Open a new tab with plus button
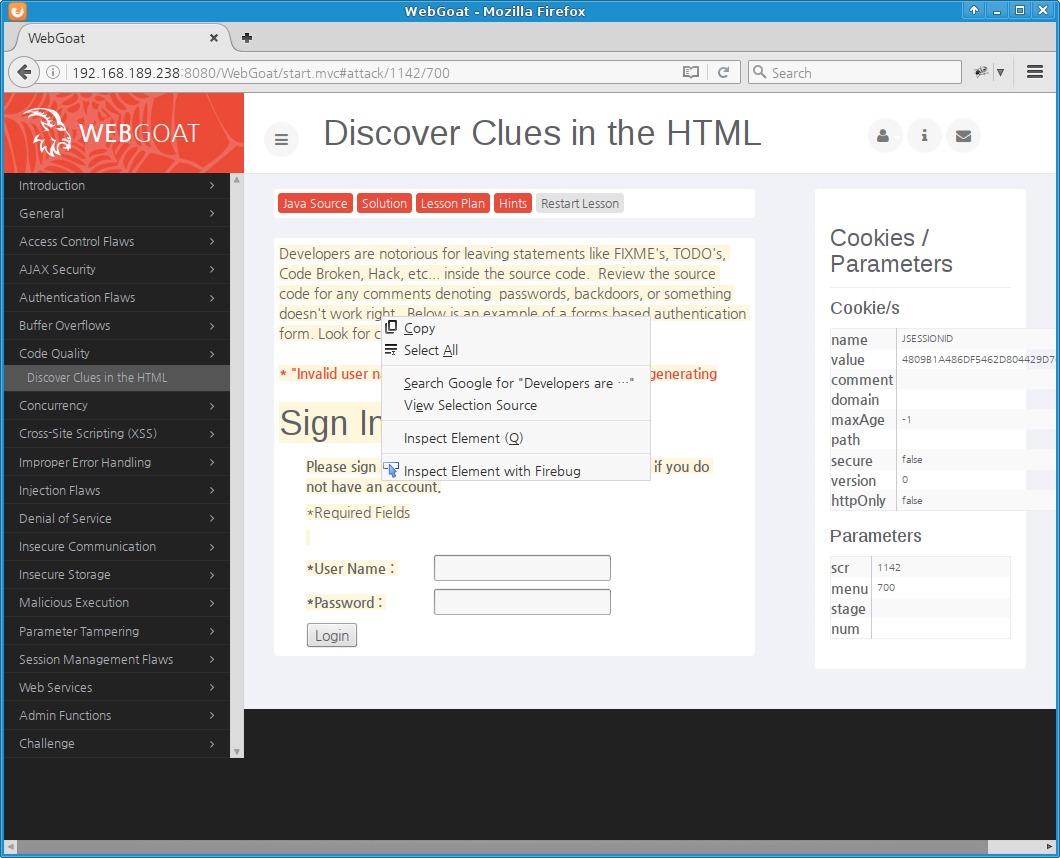Screen dimensions: 1060x858 (247, 38)
